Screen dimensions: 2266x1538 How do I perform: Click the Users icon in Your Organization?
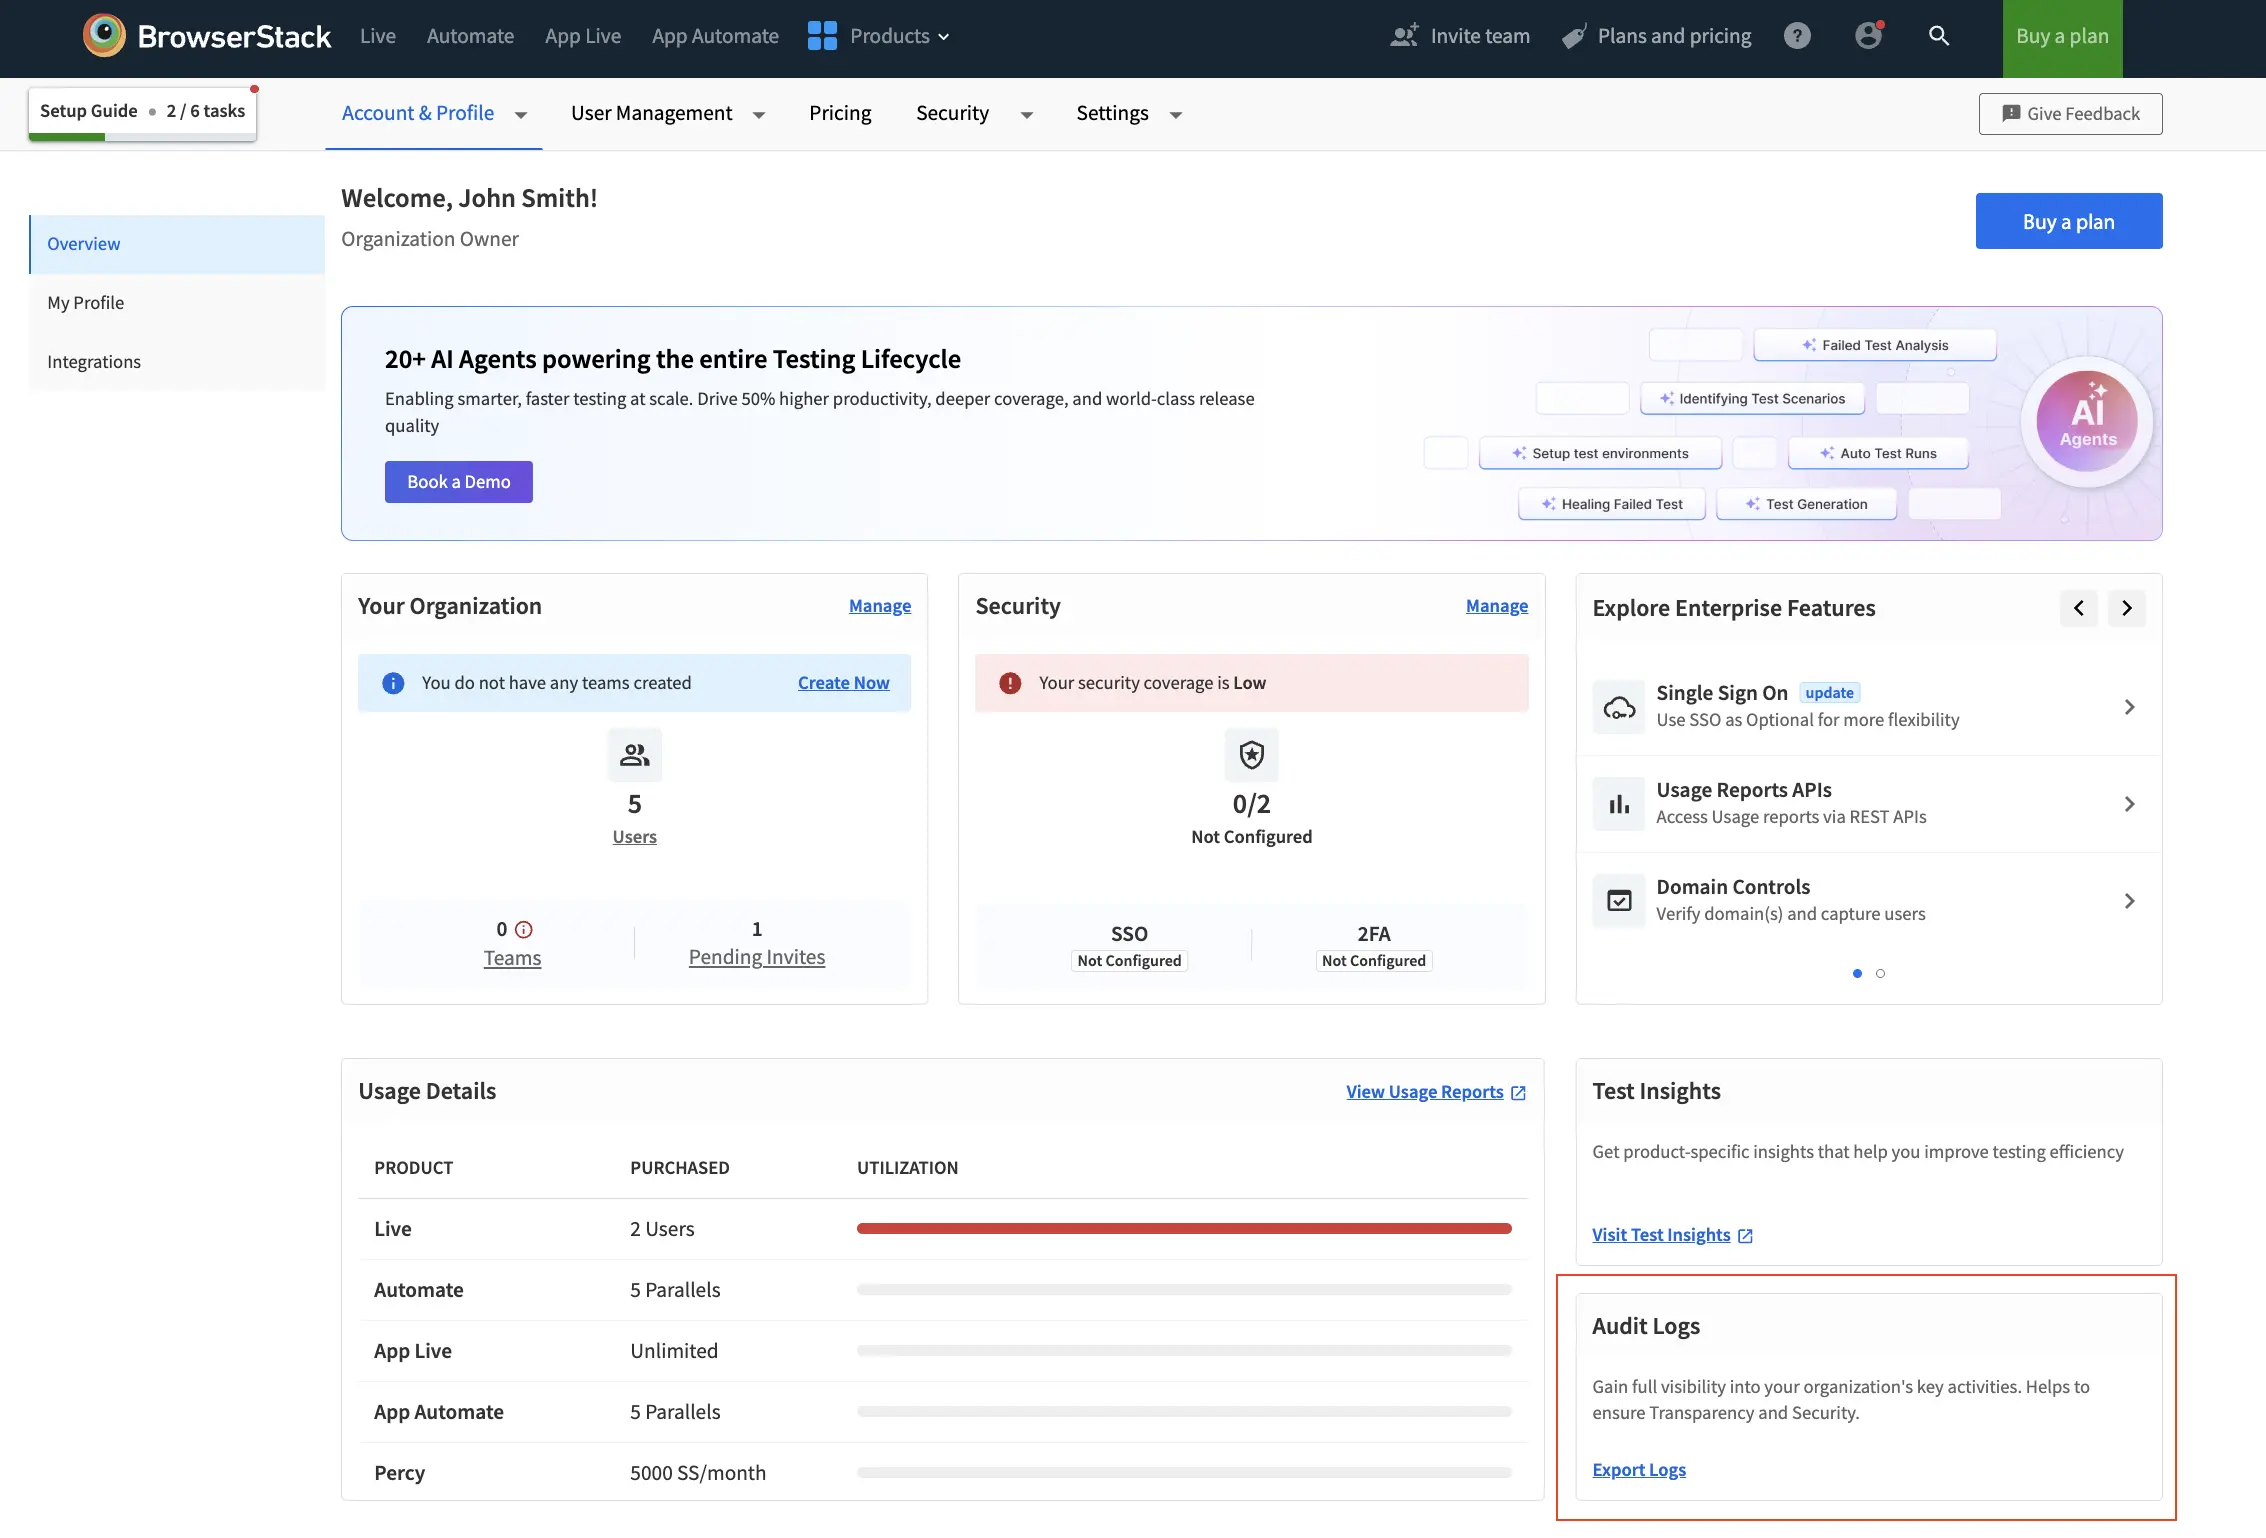click(634, 755)
